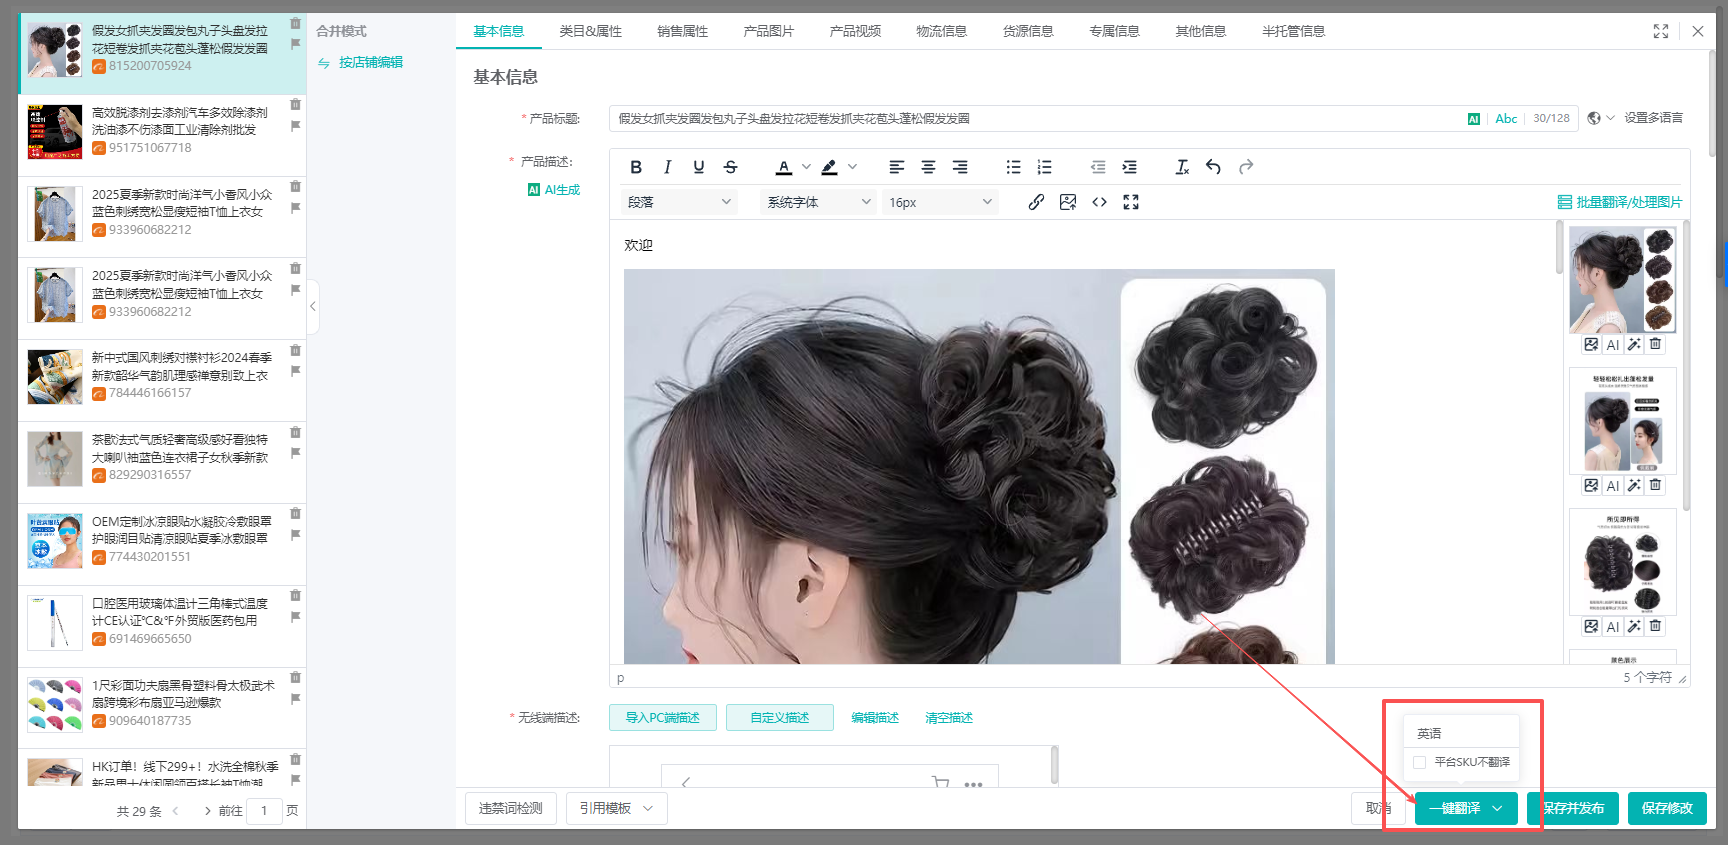
Task: Insert a hyperlink in description
Action: click(1036, 202)
